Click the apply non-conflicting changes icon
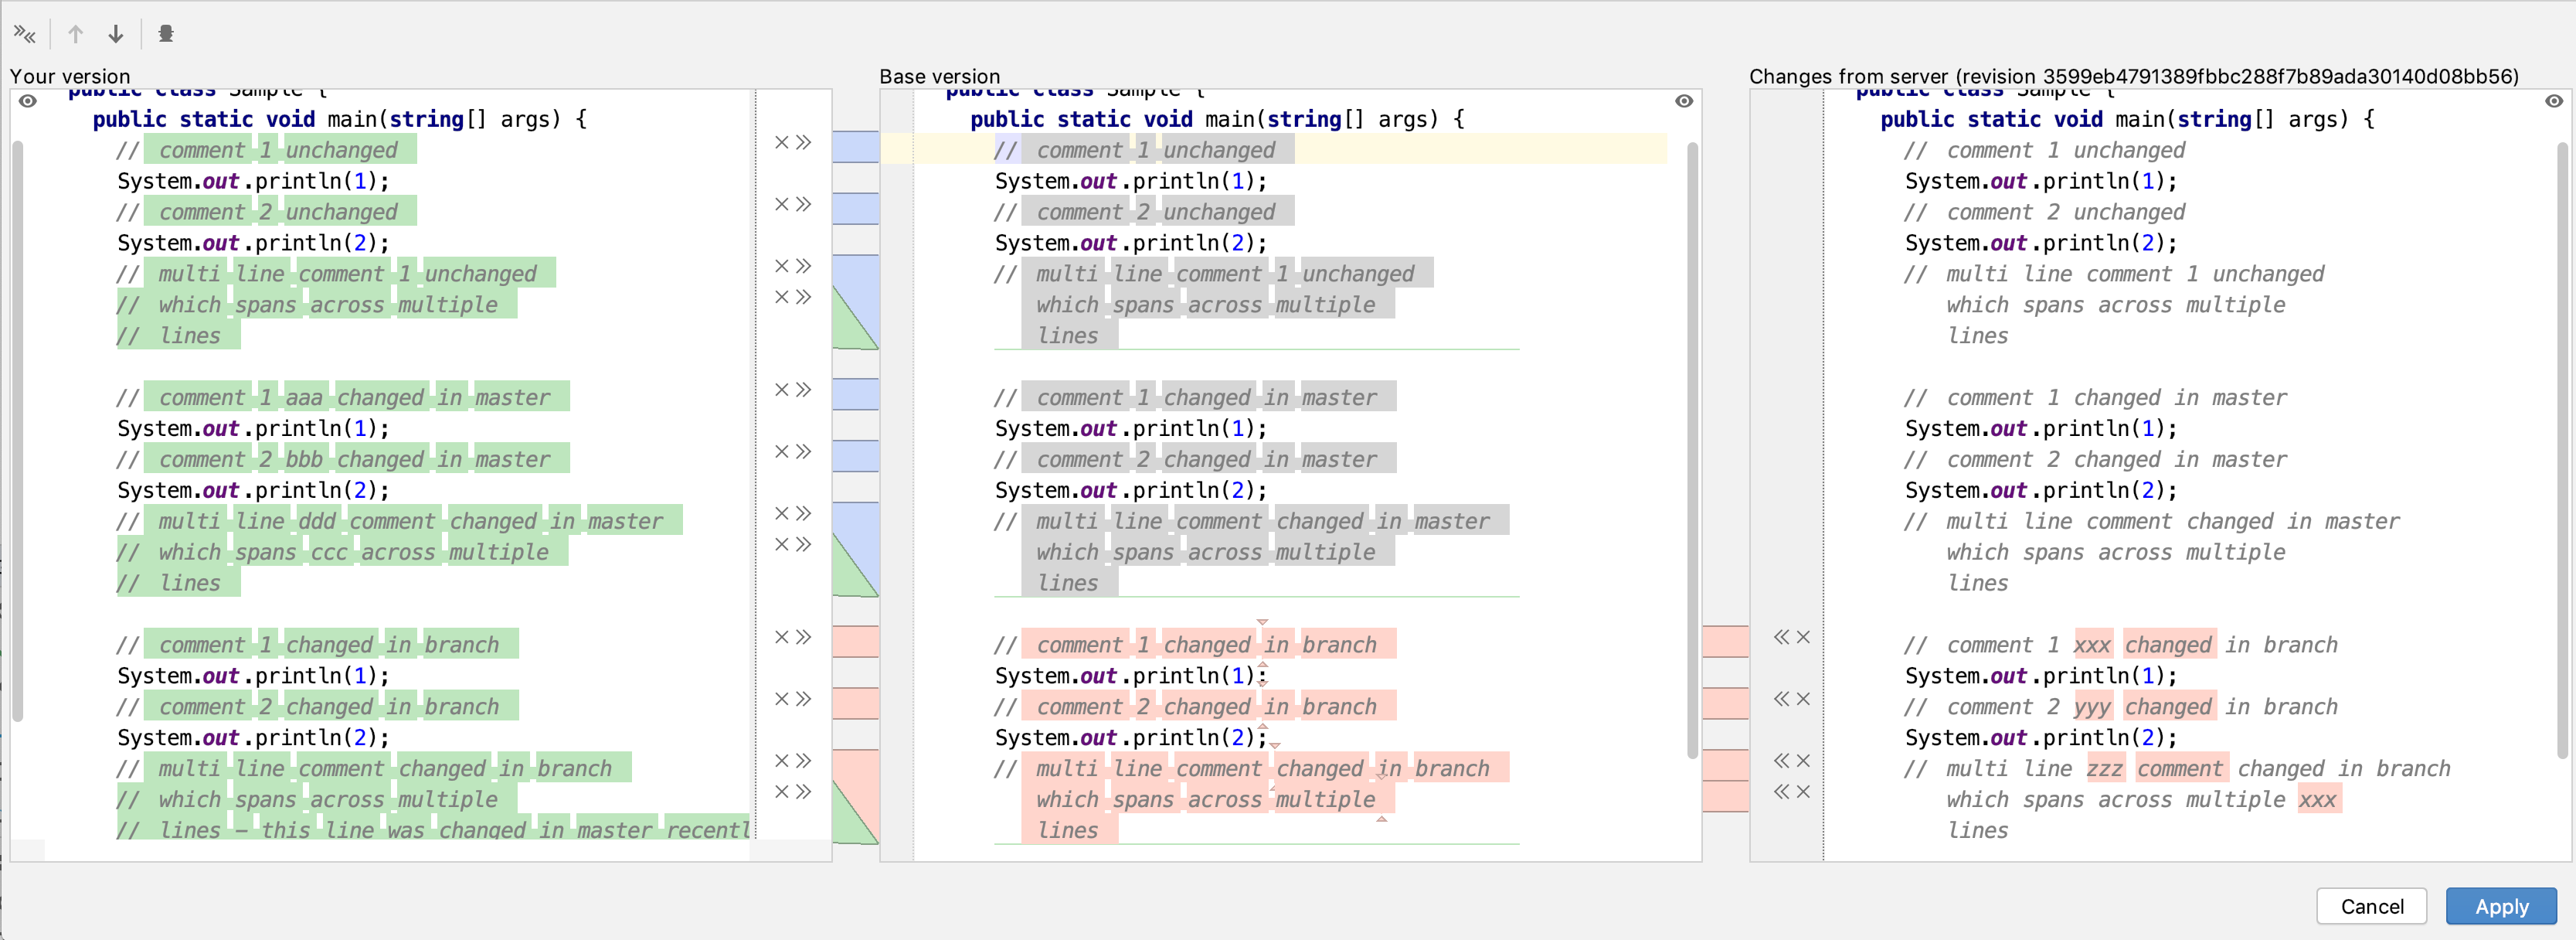Image resolution: width=2576 pixels, height=940 pixels. click(25, 35)
